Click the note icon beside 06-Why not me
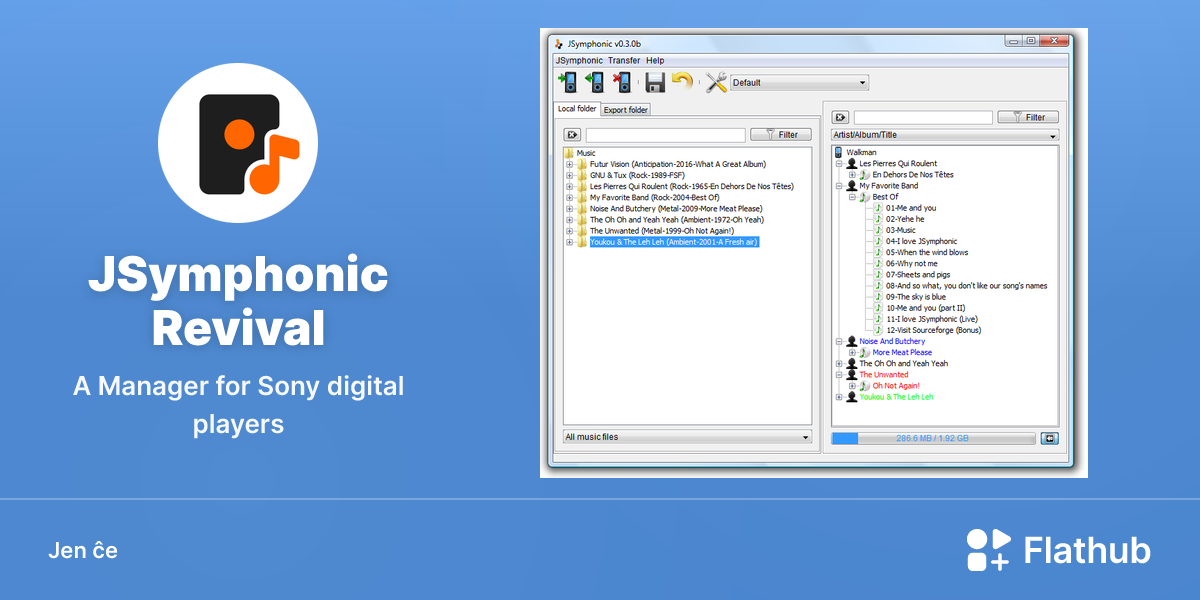Viewport: 1200px width, 600px height. [x=878, y=264]
